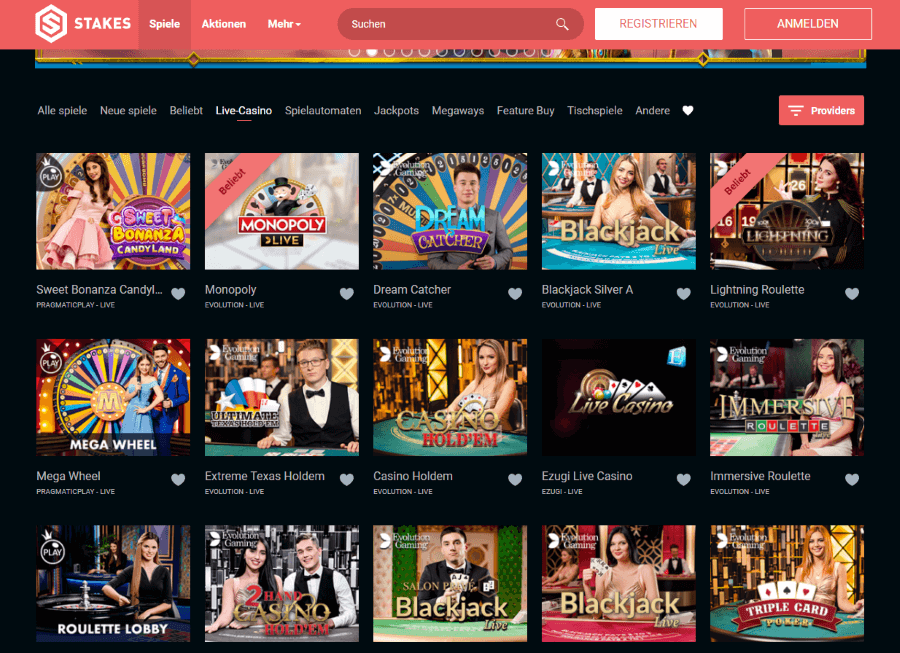Expand the Spiele navigation menu
Image resolution: width=900 pixels, height=653 pixels.
click(164, 23)
